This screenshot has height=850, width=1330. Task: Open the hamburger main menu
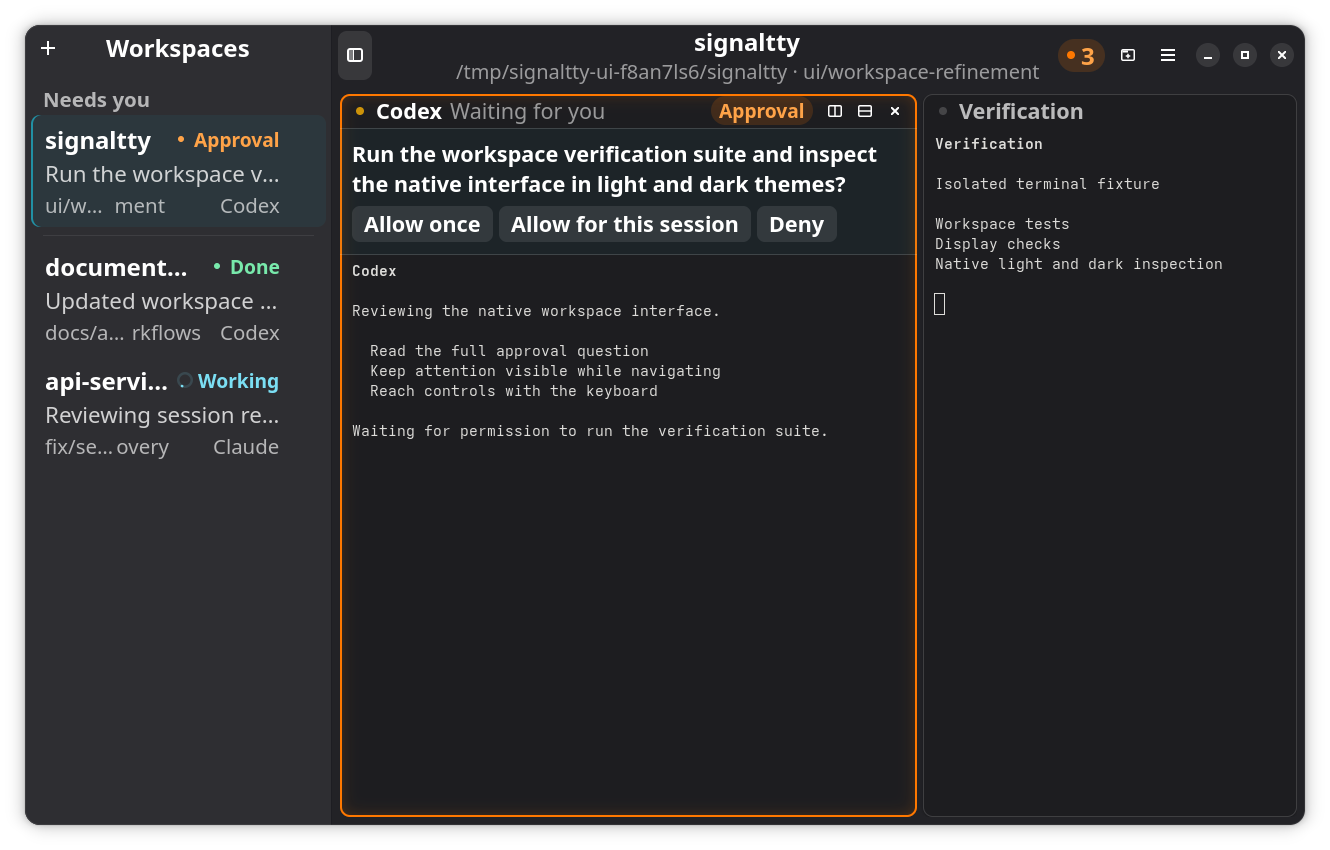pos(1168,55)
